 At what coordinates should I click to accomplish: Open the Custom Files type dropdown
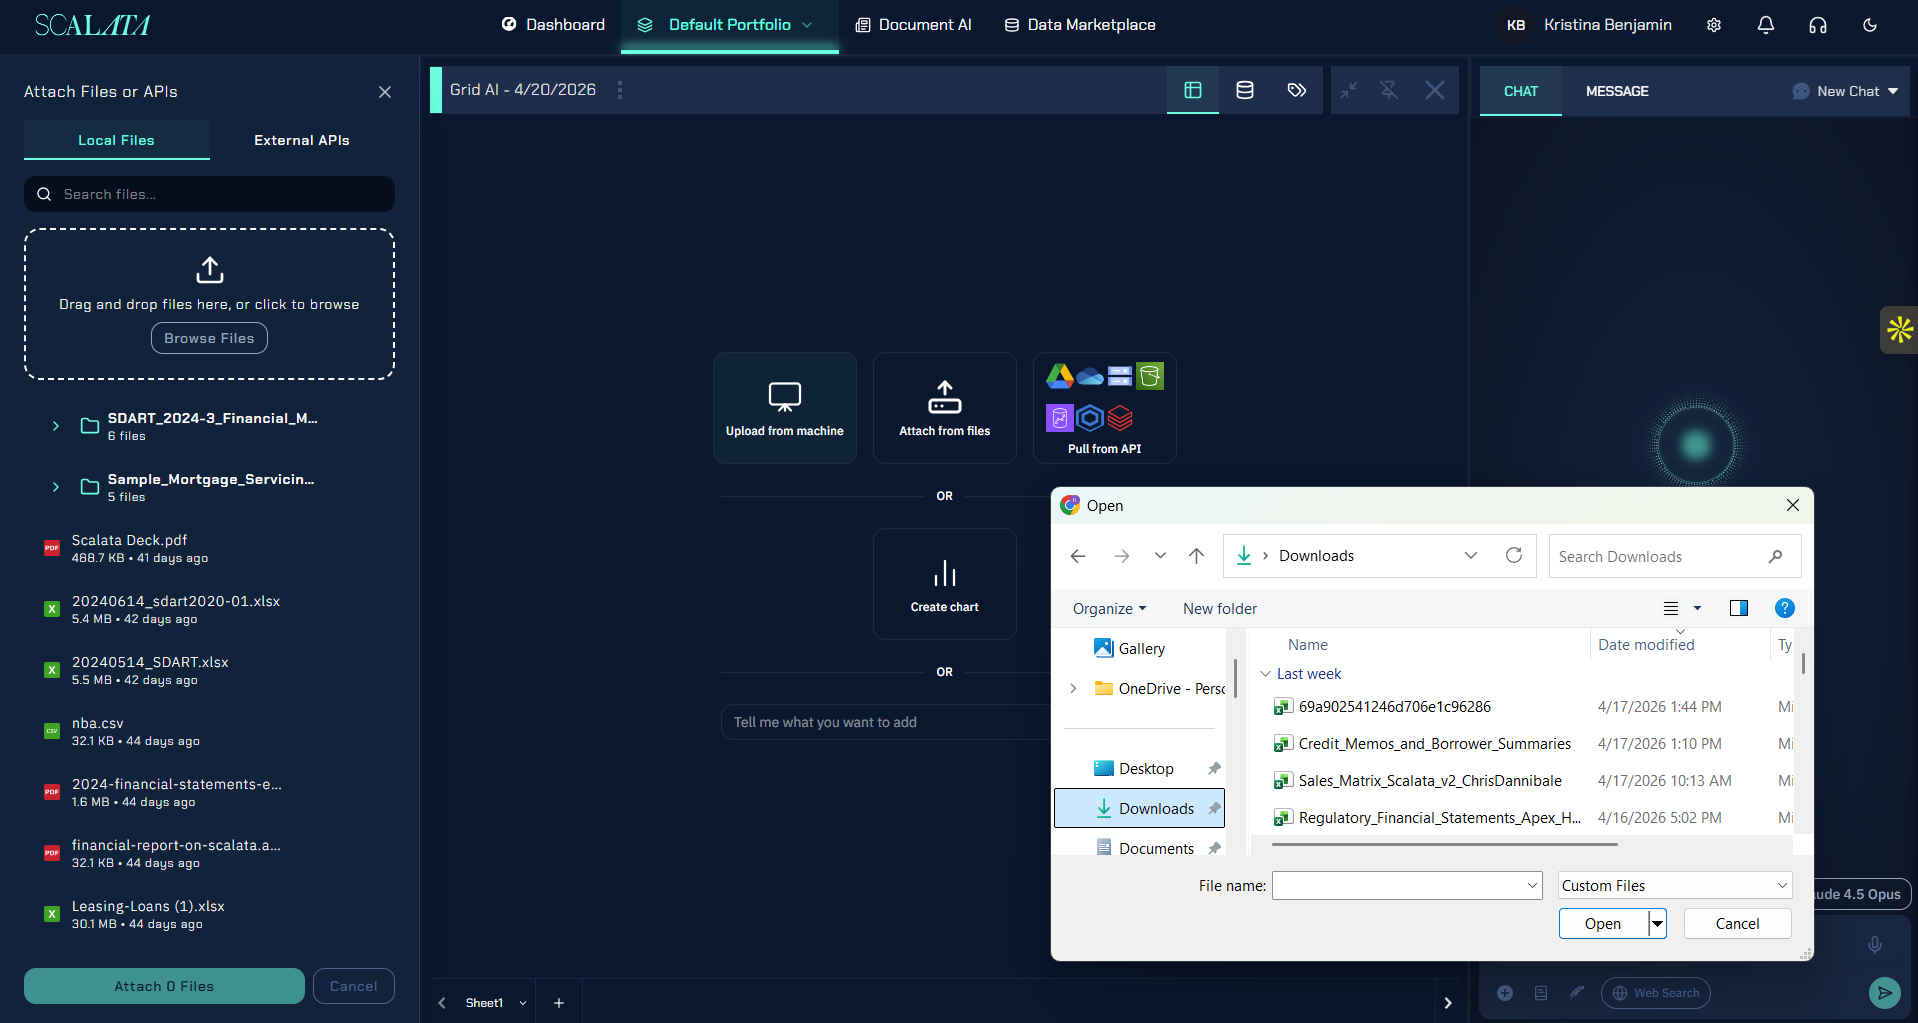pos(1675,885)
